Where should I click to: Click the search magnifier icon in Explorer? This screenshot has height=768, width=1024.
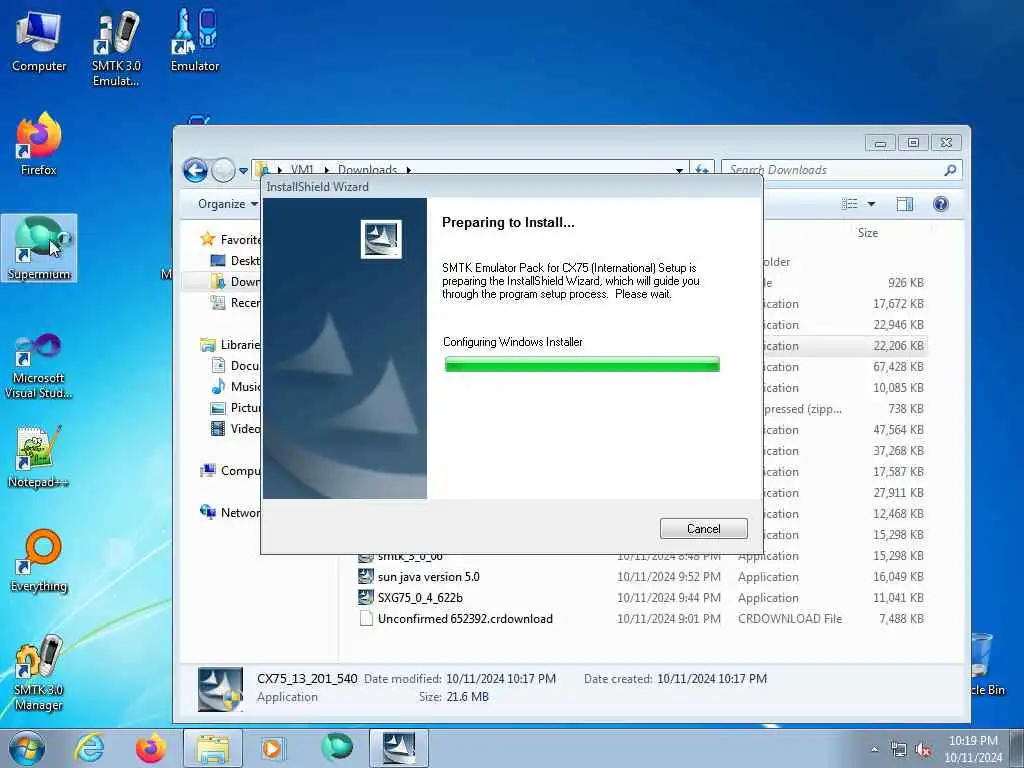pyautogui.click(x=950, y=170)
